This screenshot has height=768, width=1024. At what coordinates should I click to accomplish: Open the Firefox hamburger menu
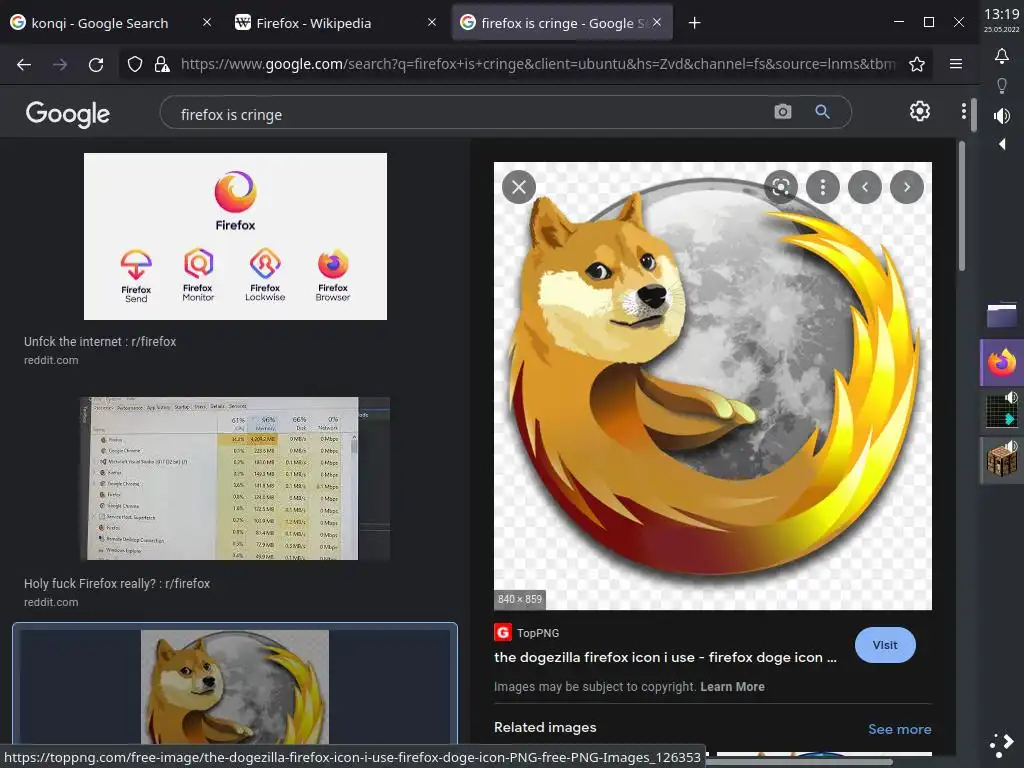(x=956, y=64)
